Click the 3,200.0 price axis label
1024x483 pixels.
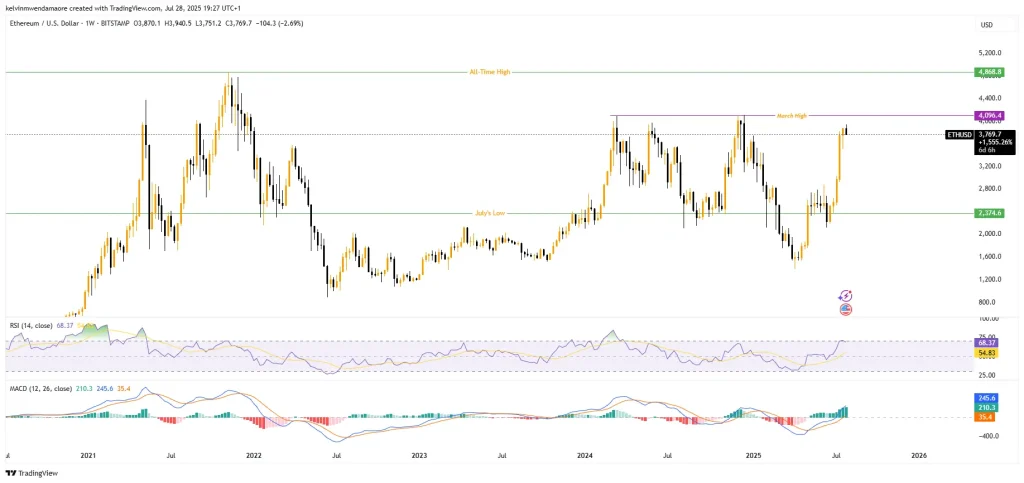(x=991, y=166)
